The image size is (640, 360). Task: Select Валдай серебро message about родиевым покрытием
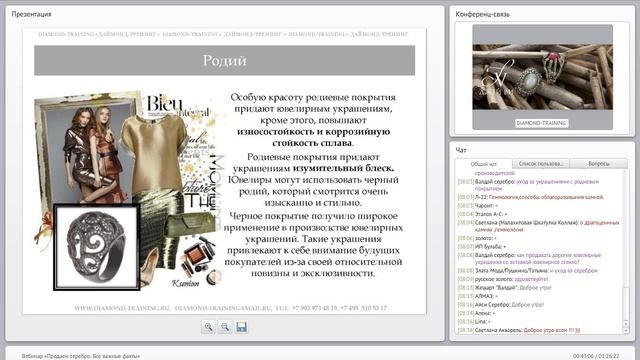(x=529, y=185)
